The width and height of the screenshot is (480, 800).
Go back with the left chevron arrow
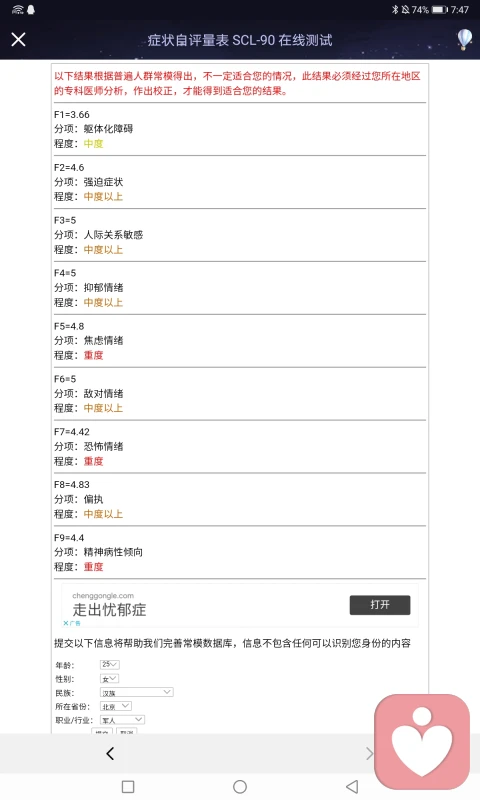click(x=110, y=754)
